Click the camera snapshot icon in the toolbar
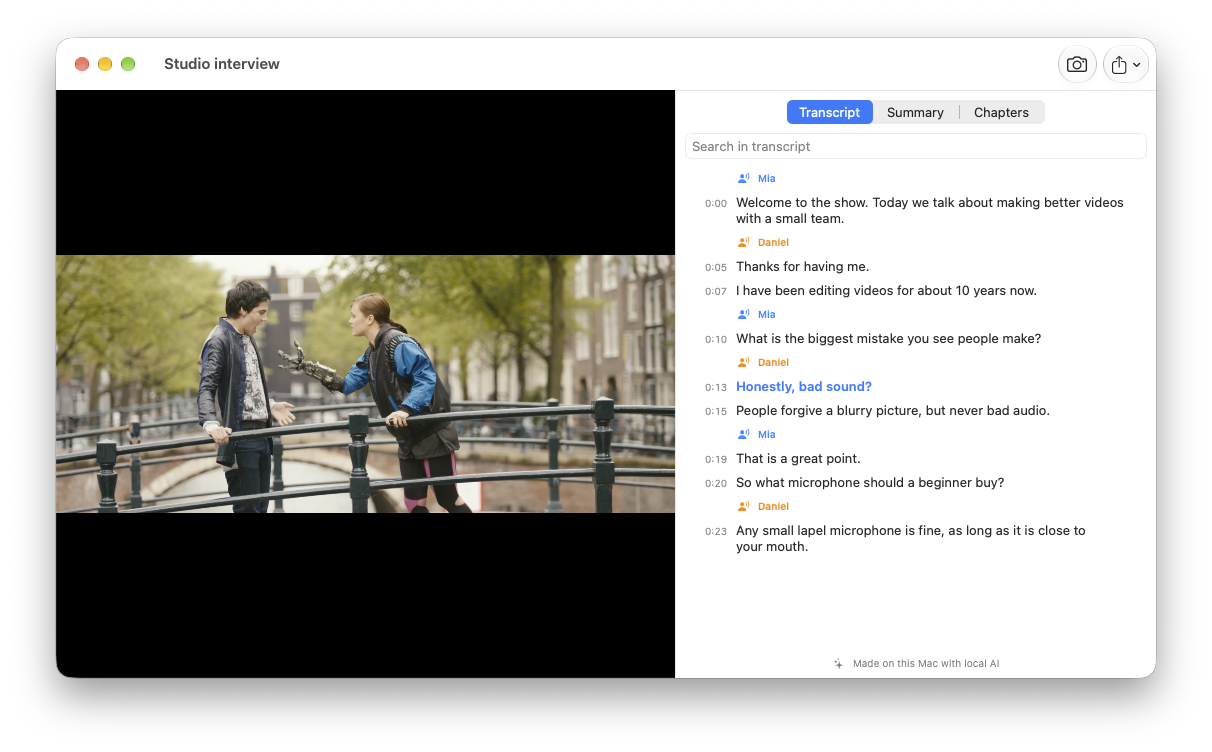 [1077, 64]
